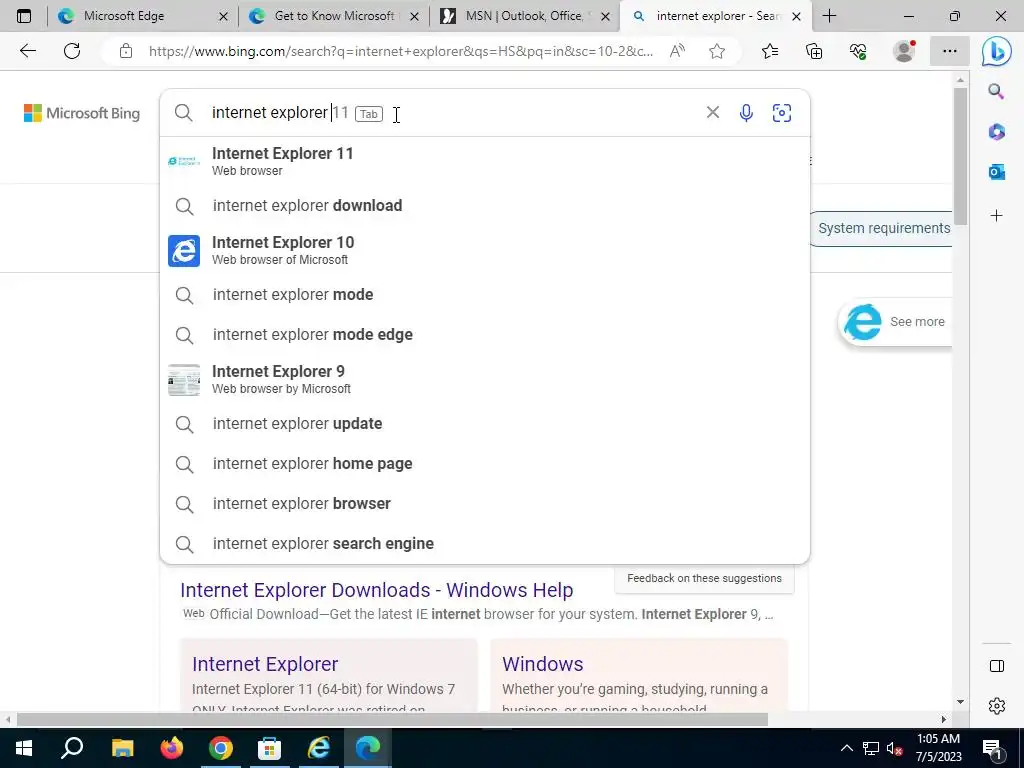Choose internet explorer browser suggestion

tap(485, 504)
